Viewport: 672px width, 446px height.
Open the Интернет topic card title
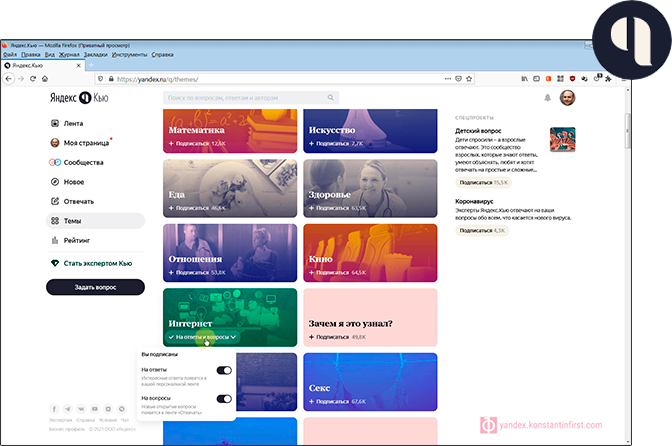tap(190, 323)
